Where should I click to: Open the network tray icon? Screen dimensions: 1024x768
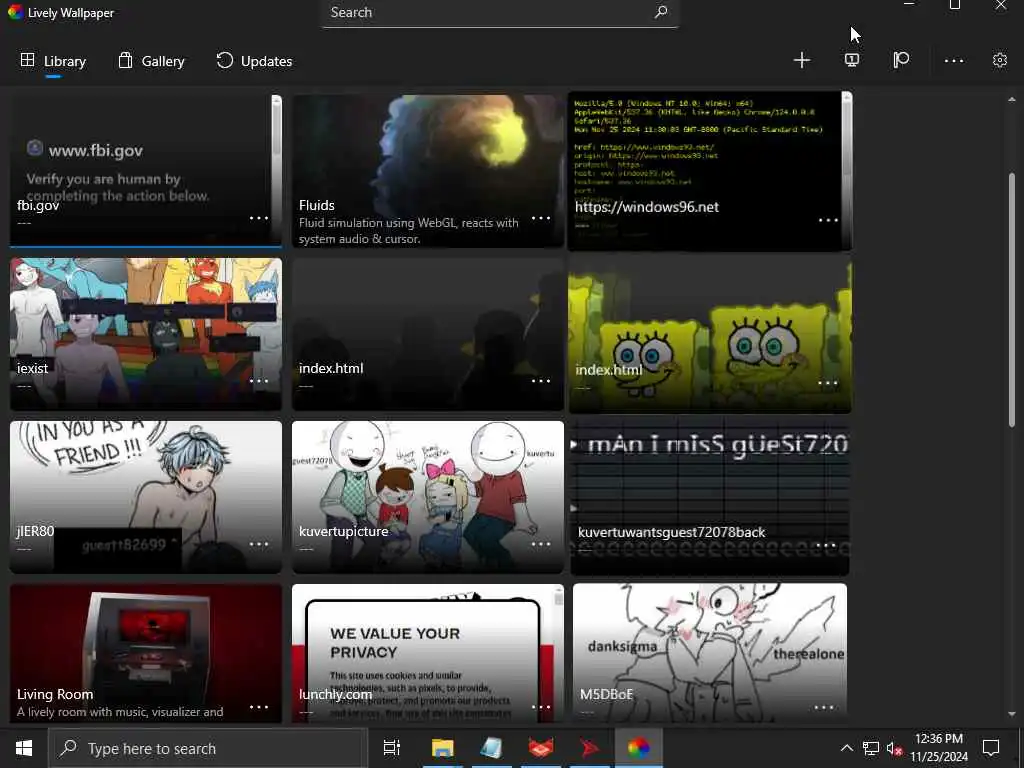tap(871, 748)
